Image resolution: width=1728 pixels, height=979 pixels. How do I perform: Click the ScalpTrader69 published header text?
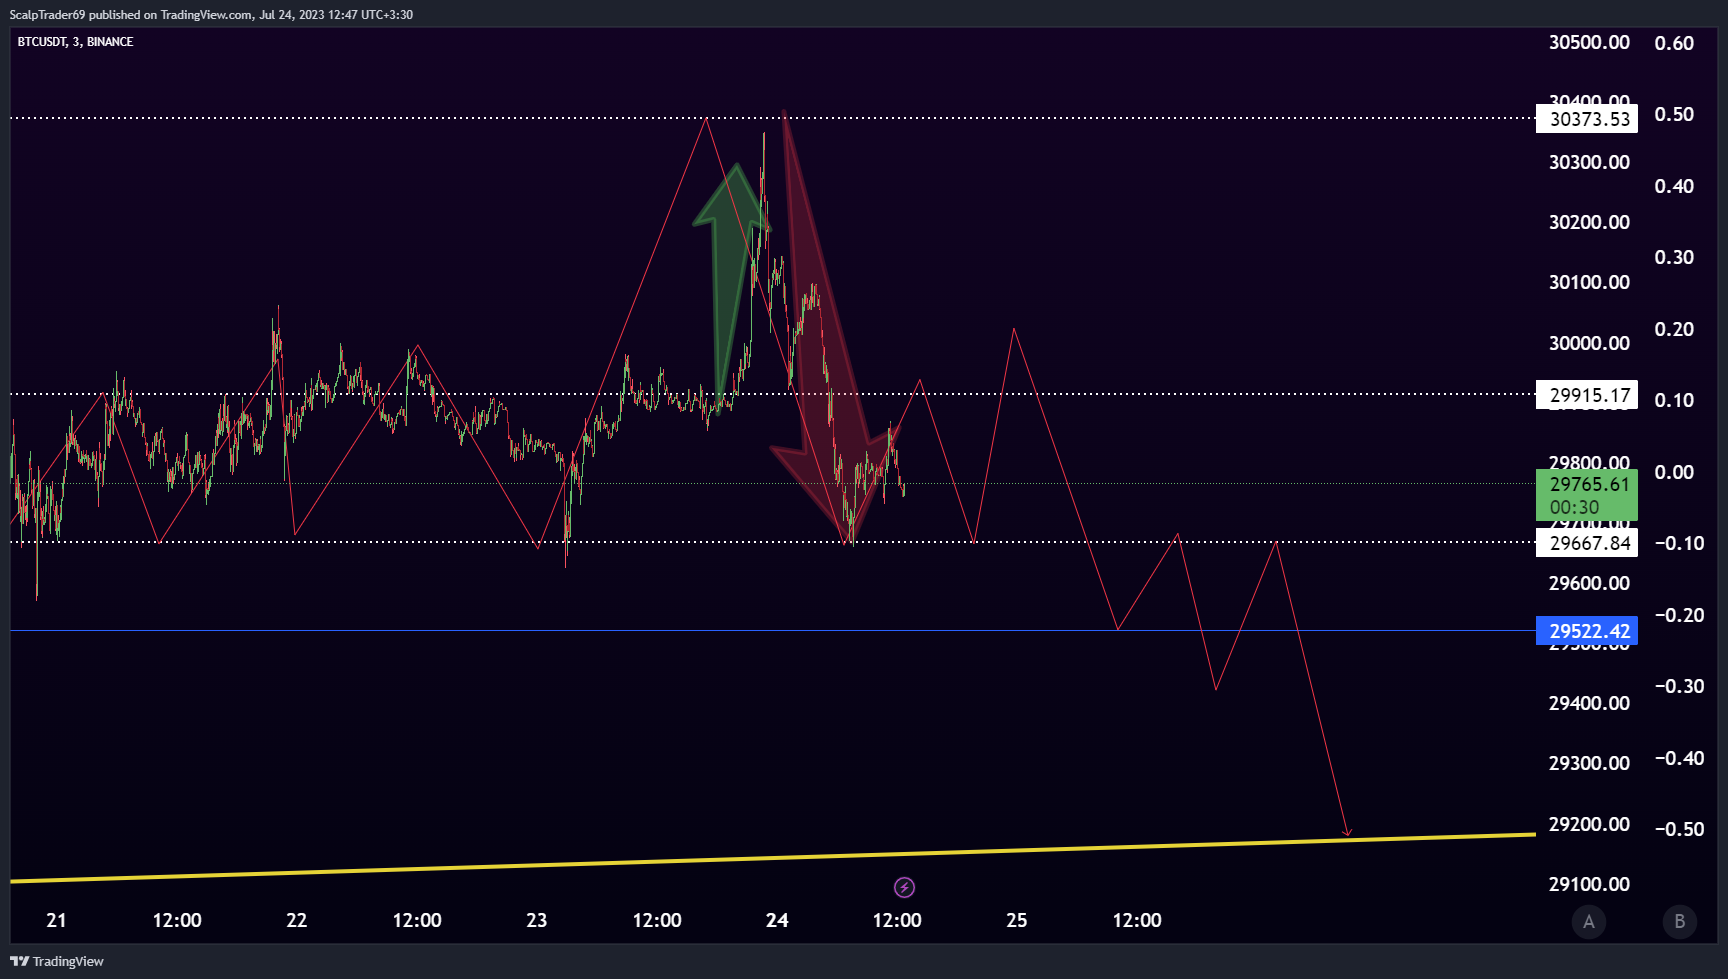211,15
